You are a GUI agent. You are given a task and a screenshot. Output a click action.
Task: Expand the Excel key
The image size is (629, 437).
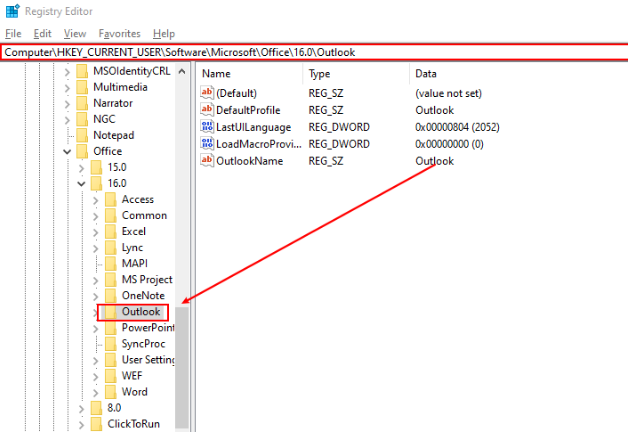click(95, 232)
